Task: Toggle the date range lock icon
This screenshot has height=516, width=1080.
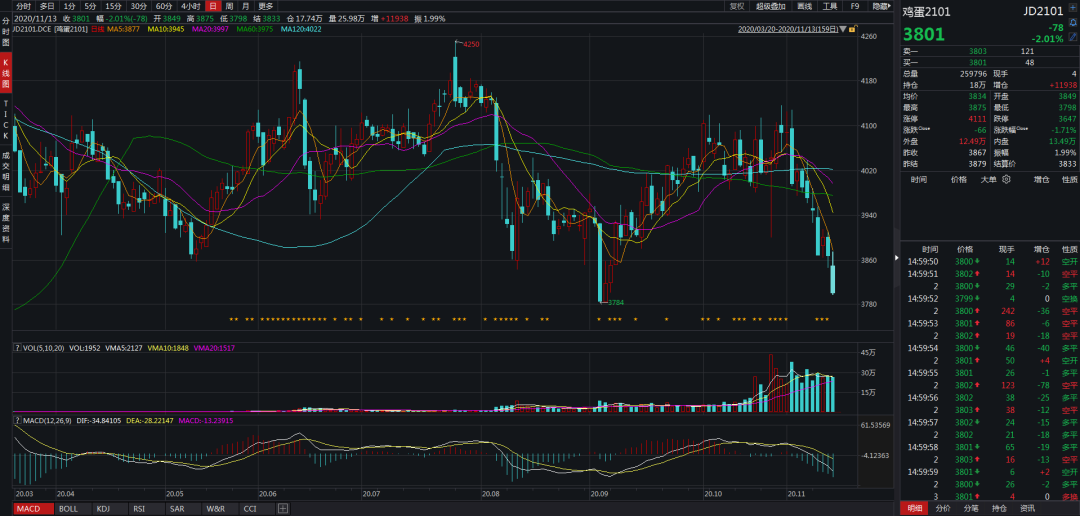Action: coord(852,30)
